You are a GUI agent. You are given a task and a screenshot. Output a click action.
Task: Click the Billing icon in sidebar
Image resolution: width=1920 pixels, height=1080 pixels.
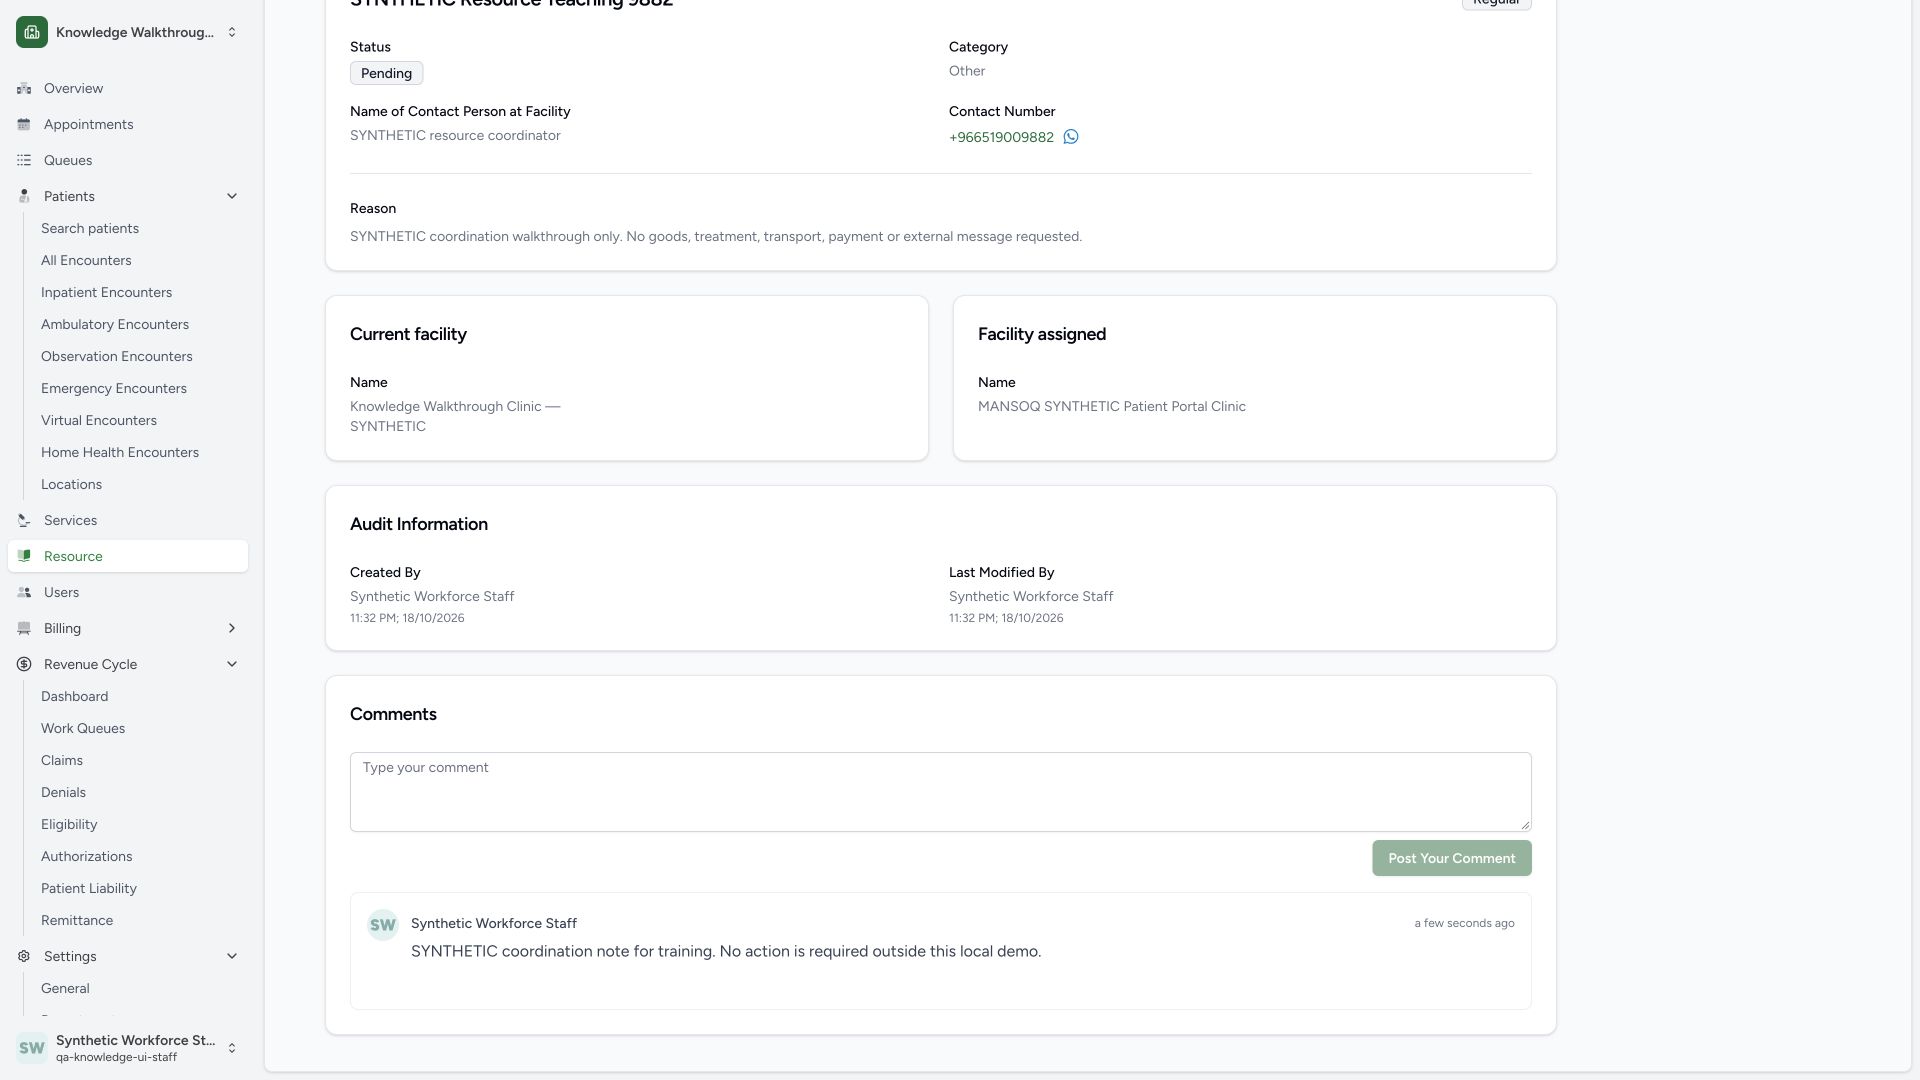click(x=24, y=628)
